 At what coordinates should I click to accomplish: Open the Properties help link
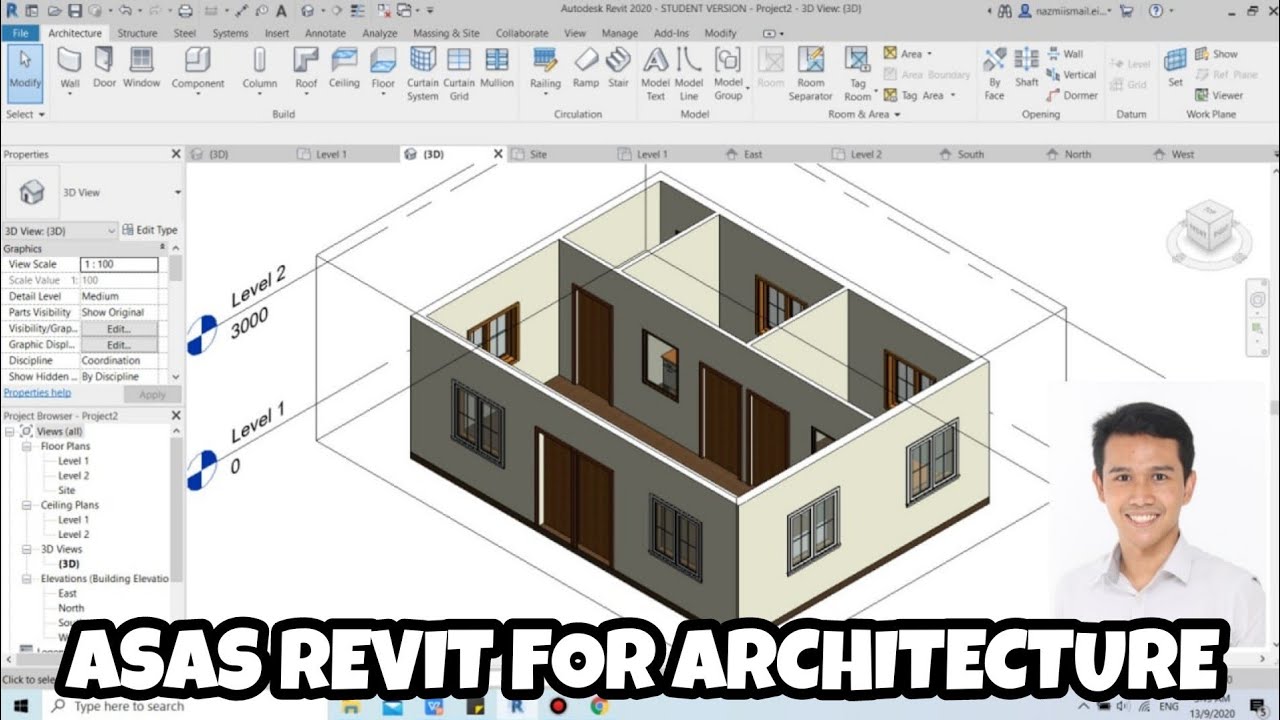(x=37, y=394)
